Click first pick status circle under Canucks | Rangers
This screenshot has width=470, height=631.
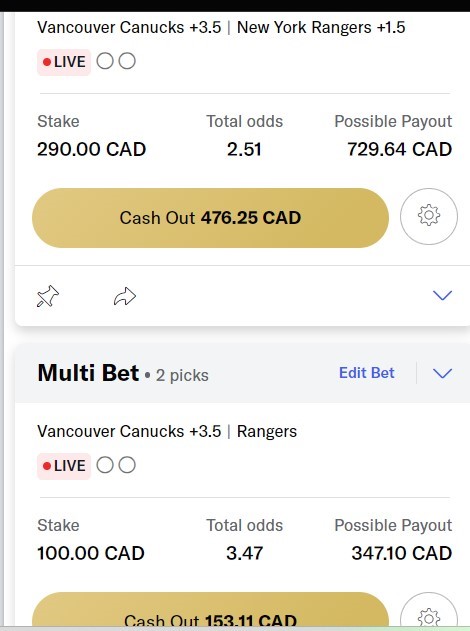pyautogui.click(x=105, y=465)
